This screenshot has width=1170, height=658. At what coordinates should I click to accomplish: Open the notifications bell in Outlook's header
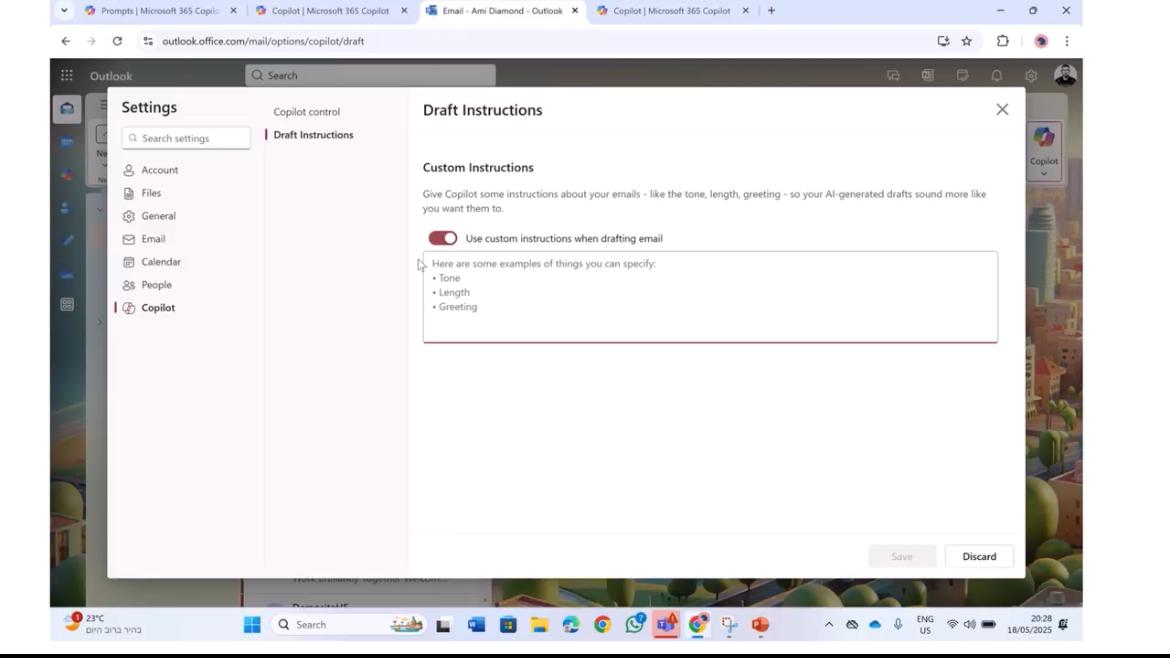[x=996, y=75]
